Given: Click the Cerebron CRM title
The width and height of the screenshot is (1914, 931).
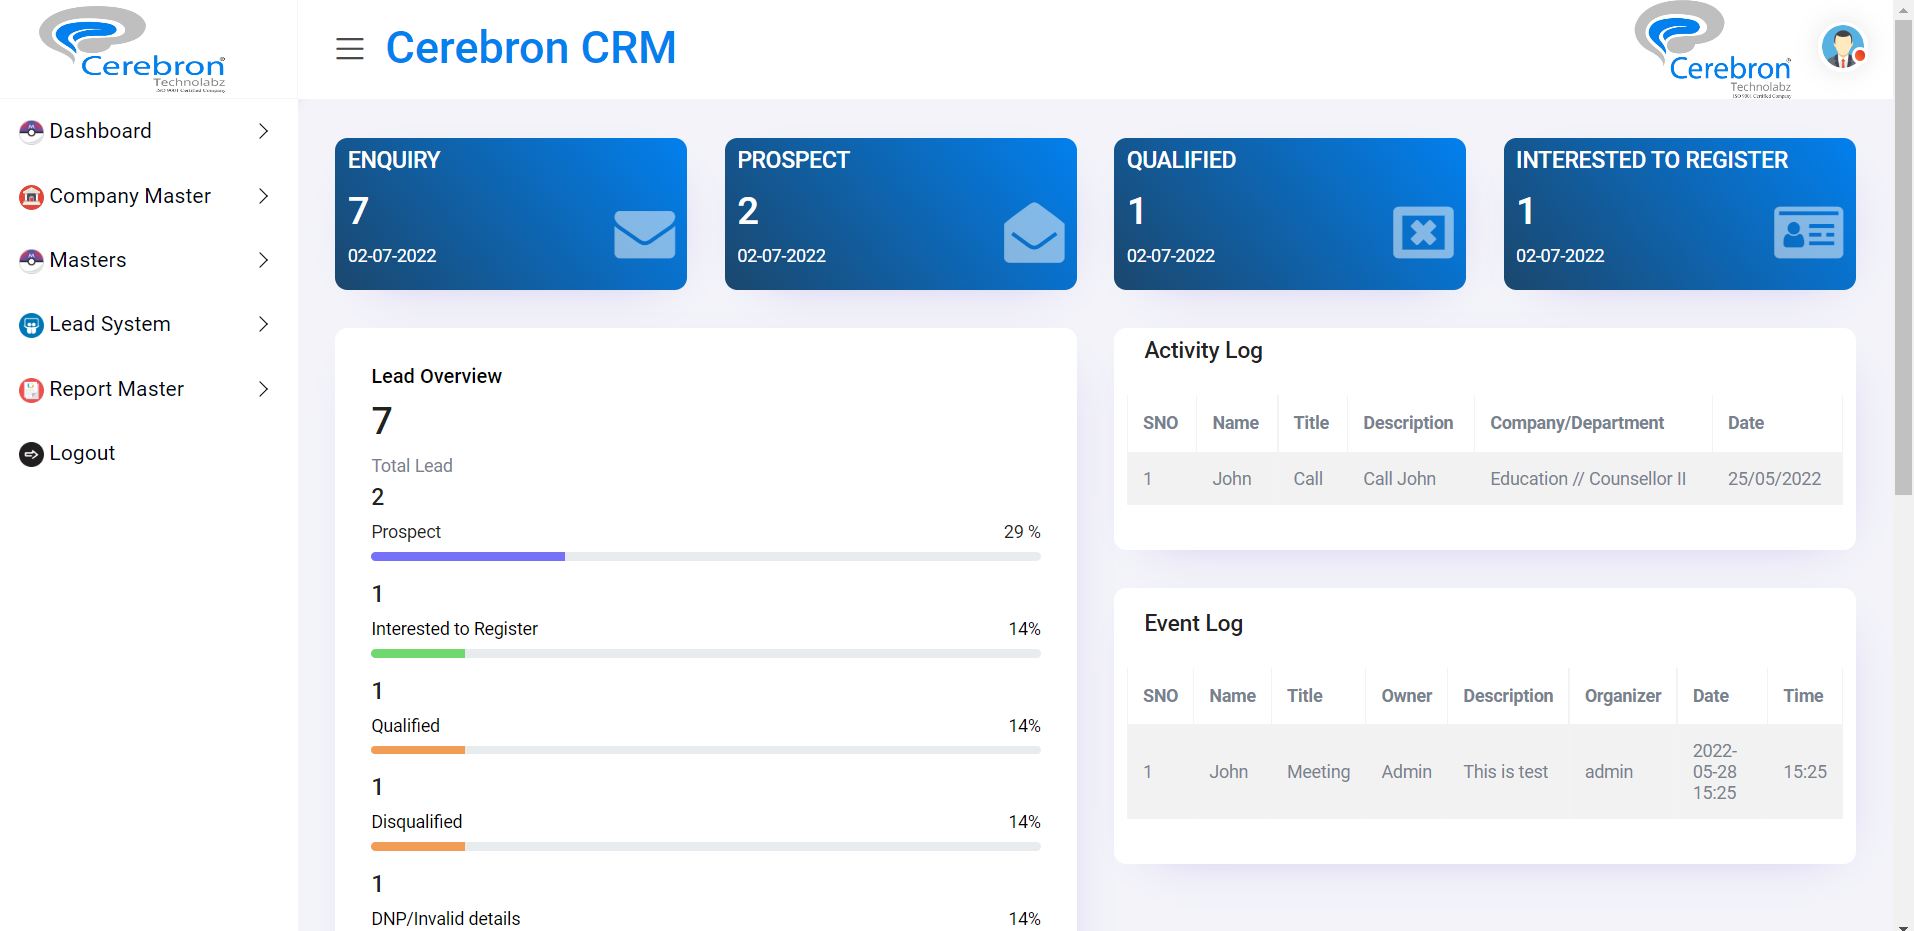Looking at the screenshot, I should click(531, 48).
